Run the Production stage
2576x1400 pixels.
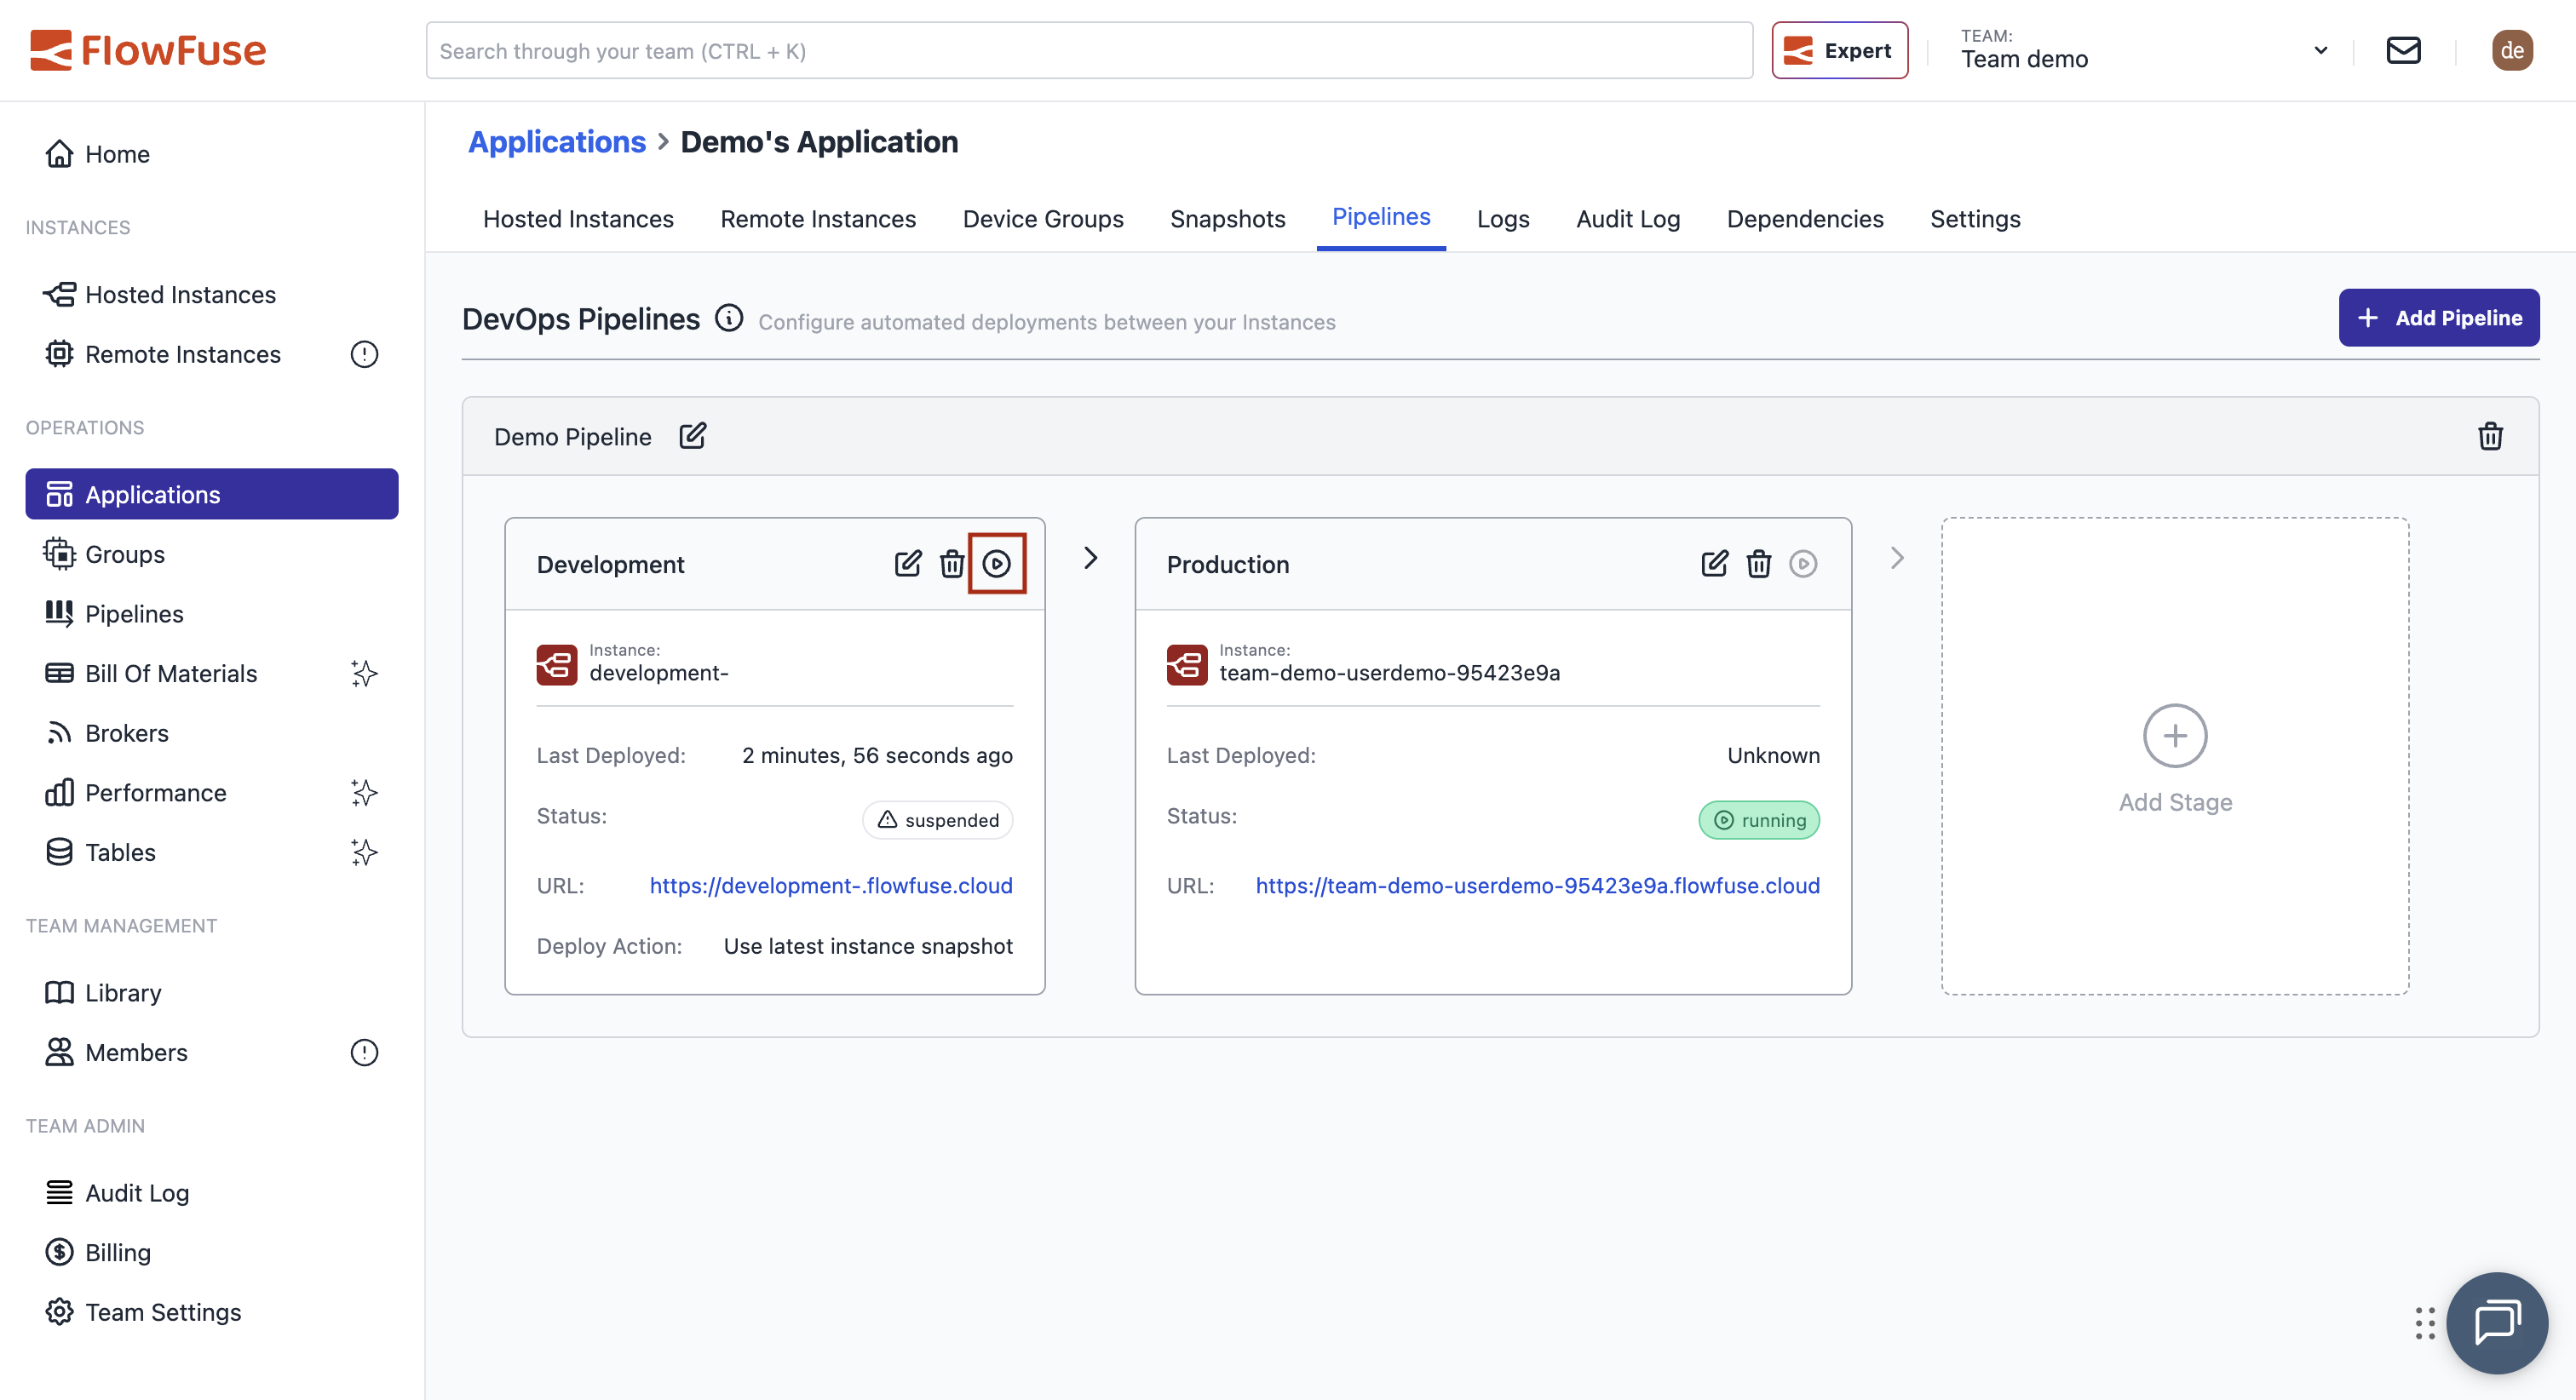[1803, 564]
